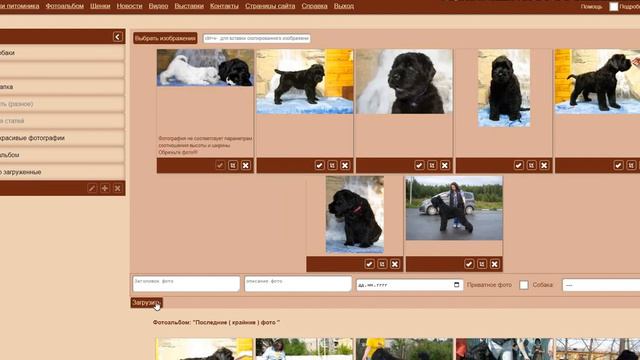
Task: Go to the Щенки menu item
Action: pyautogui.click(x=100, y=6)
